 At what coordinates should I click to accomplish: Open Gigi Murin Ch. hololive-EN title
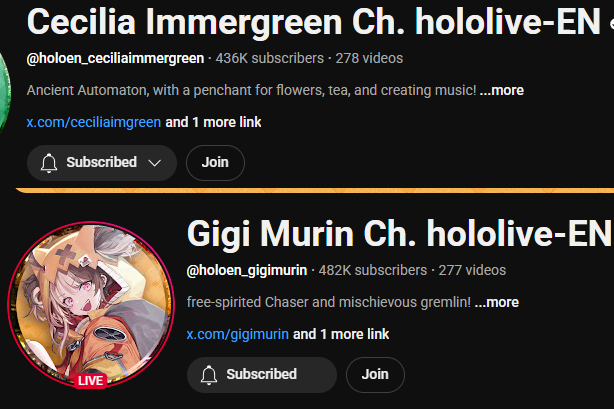(x=399, y=234)
